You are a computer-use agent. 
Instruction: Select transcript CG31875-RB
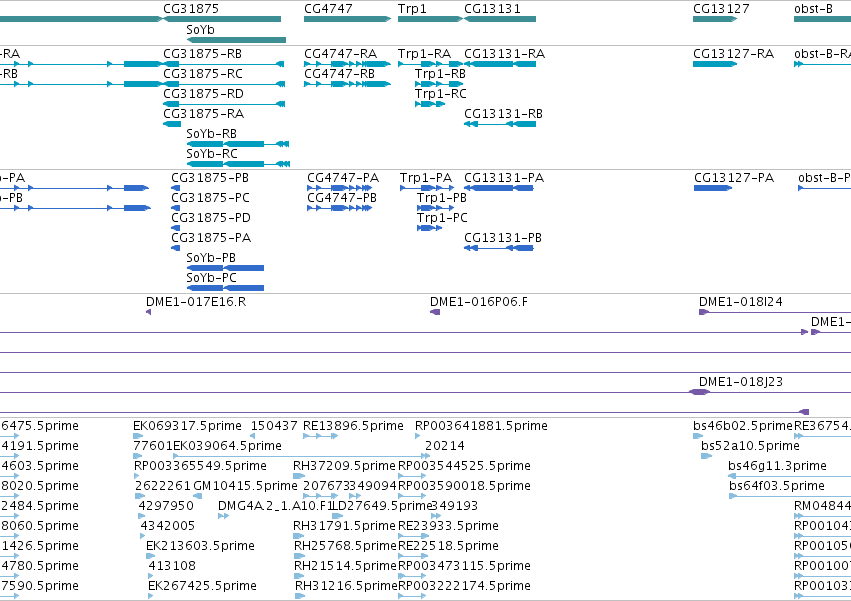click(224, 64)
